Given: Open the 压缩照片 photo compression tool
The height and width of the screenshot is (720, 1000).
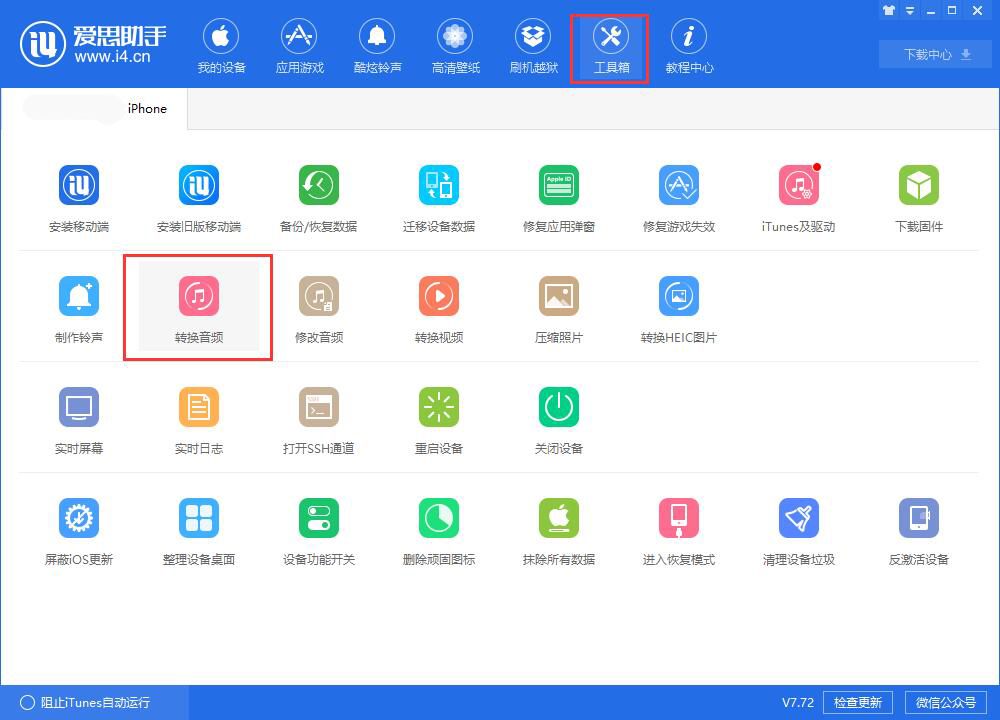Looking at the screenshot, I should coord(559,305).
